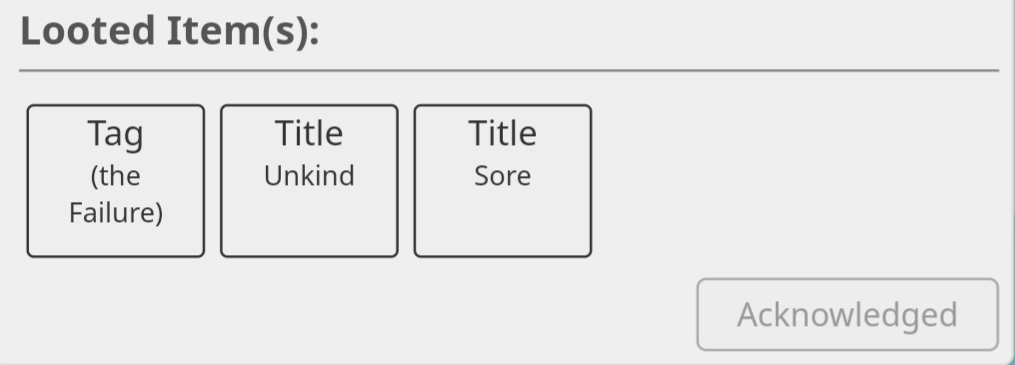Click the word "Sore"
Viewport: 1015px width, 365px height.
pos(503,176)
